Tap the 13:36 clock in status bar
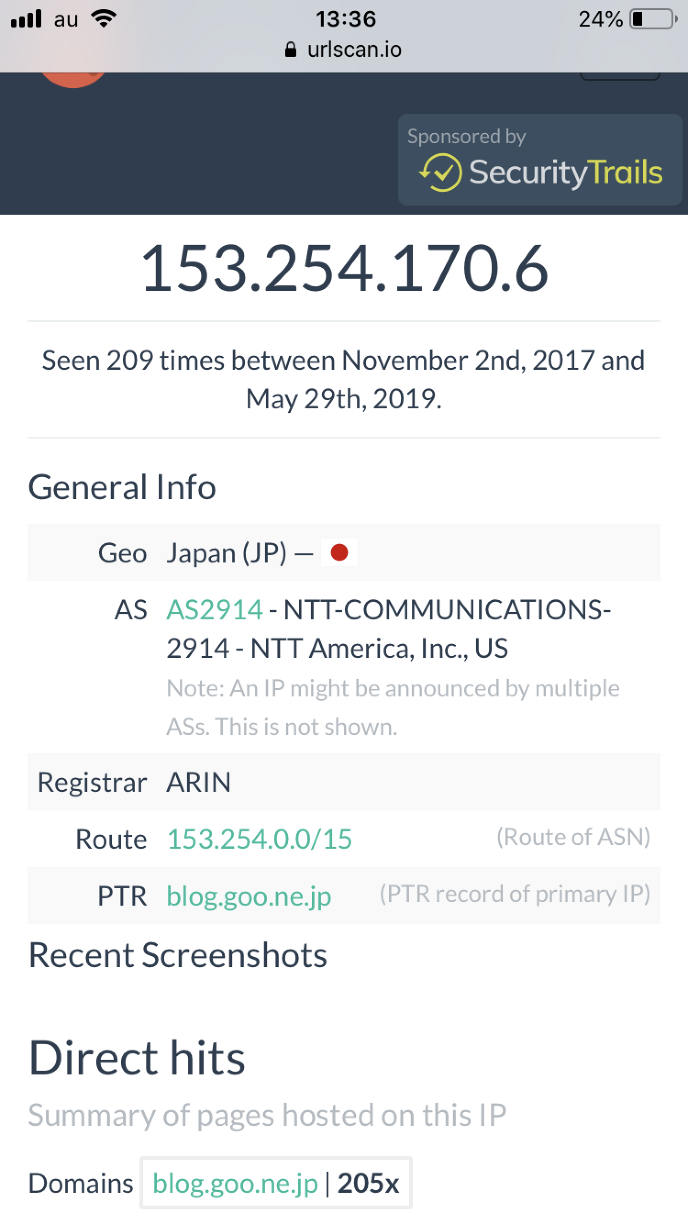 345,19
